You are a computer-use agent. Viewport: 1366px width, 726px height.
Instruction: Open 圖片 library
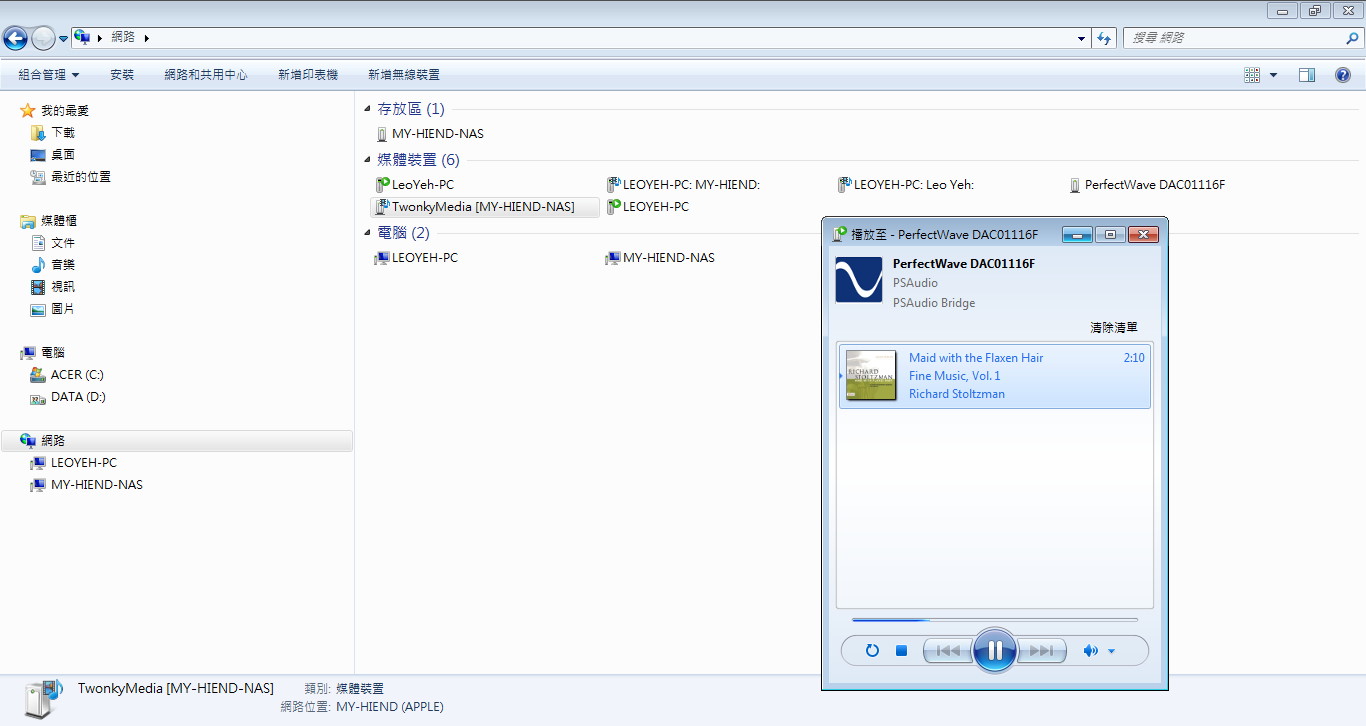[52, 309]
